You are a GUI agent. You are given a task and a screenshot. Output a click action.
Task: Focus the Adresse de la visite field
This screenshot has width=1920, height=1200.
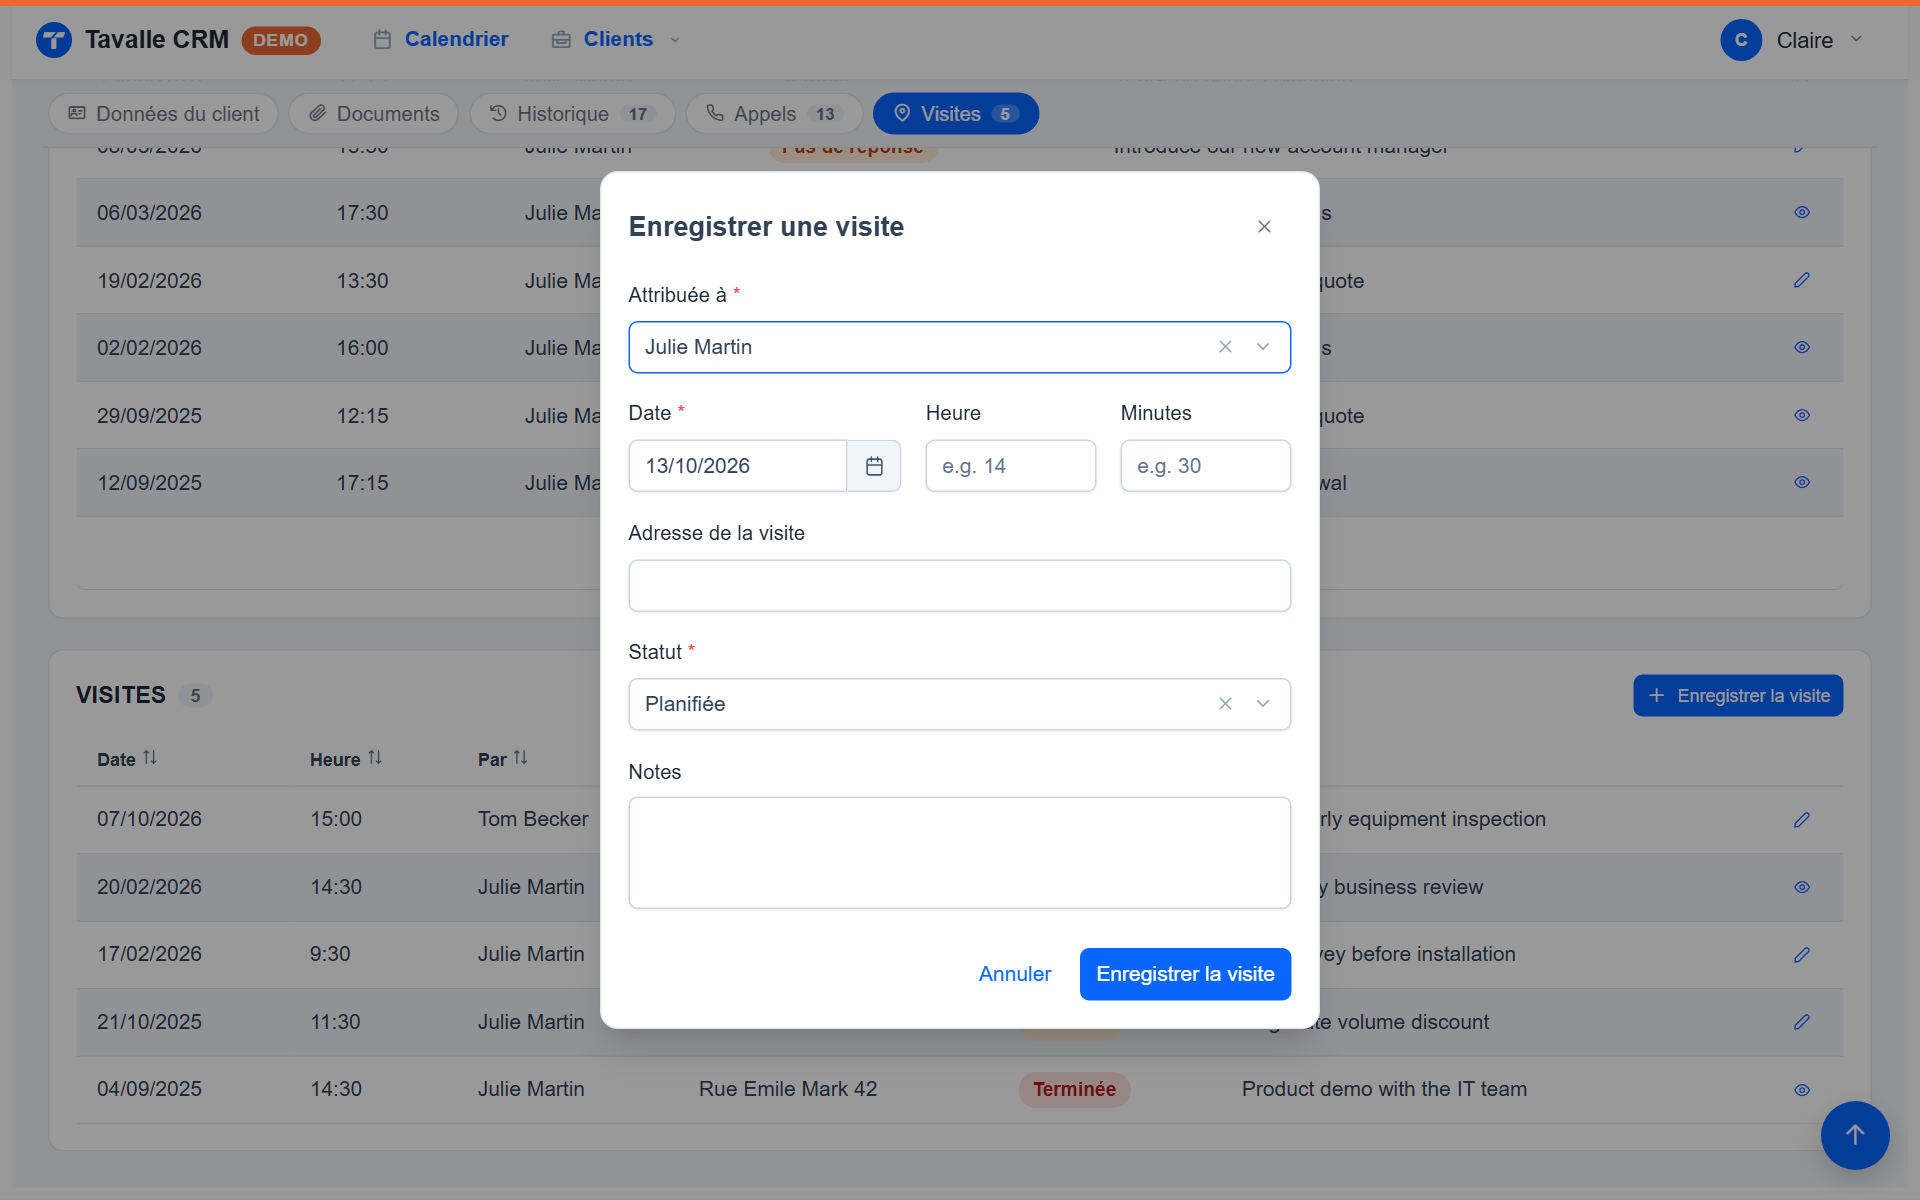(959, 586)
